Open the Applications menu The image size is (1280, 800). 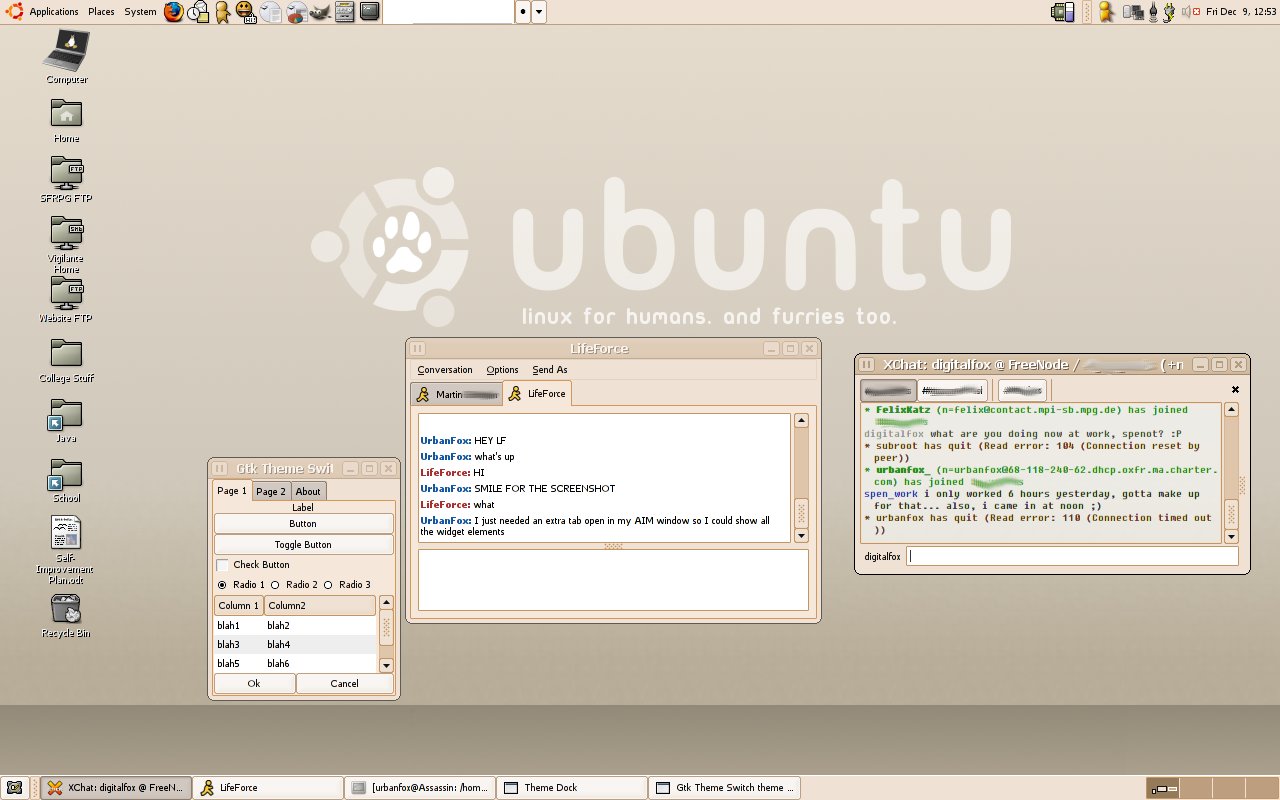pos(54,12)
